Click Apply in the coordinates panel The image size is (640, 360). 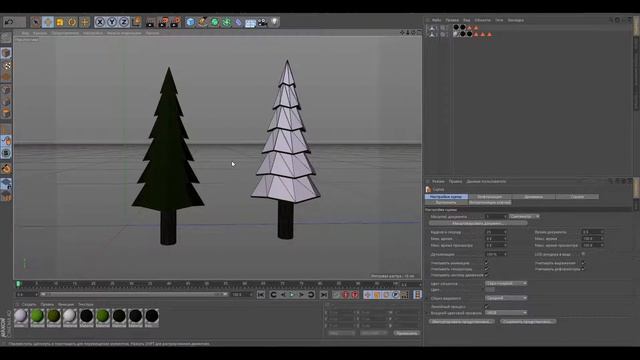pos(407,333)
